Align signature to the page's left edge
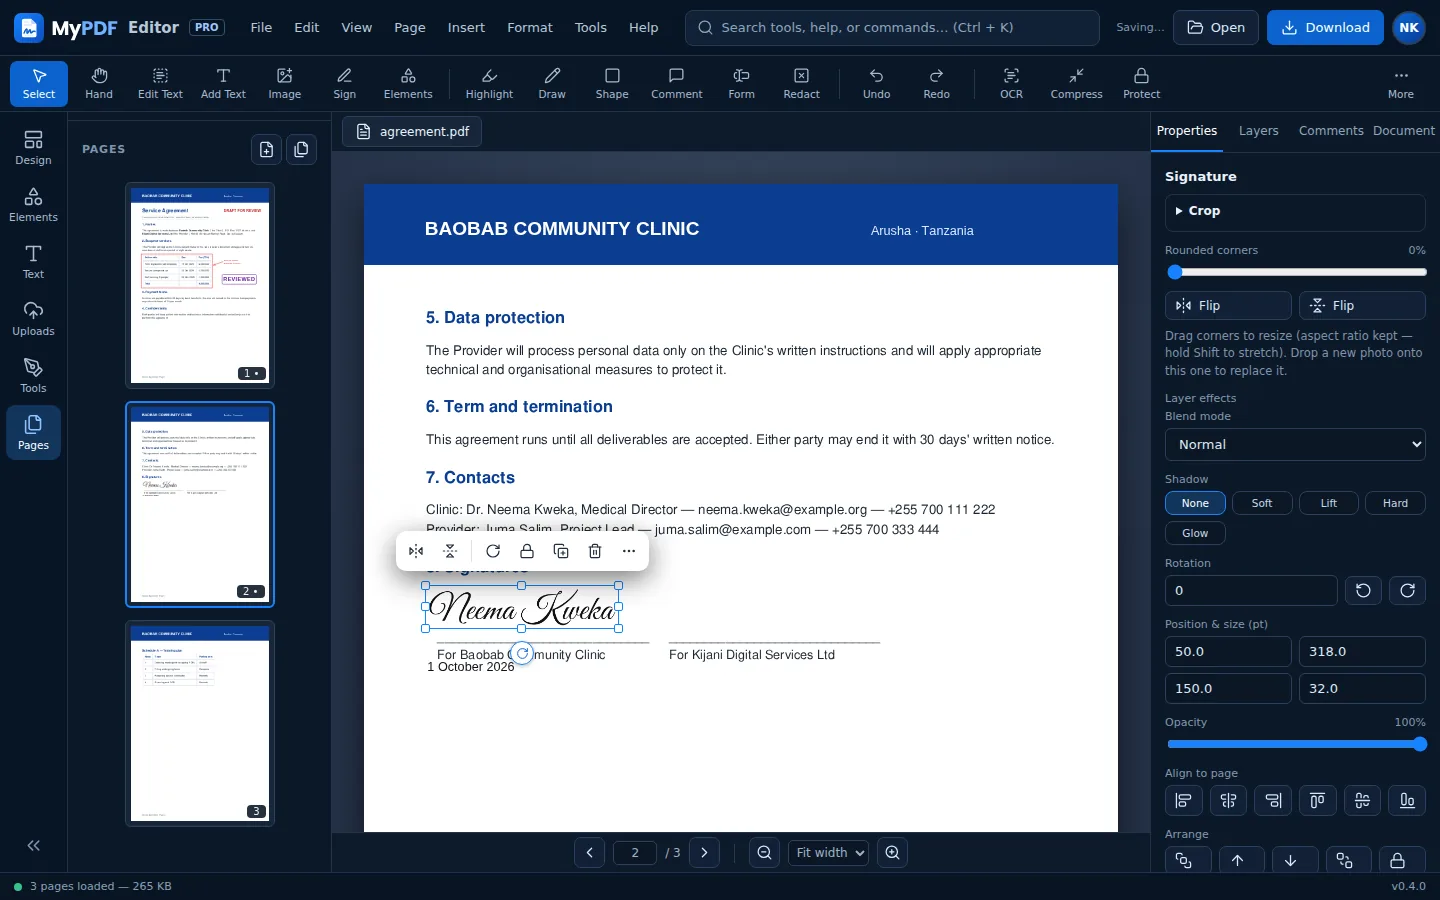 coord(1183,800)
